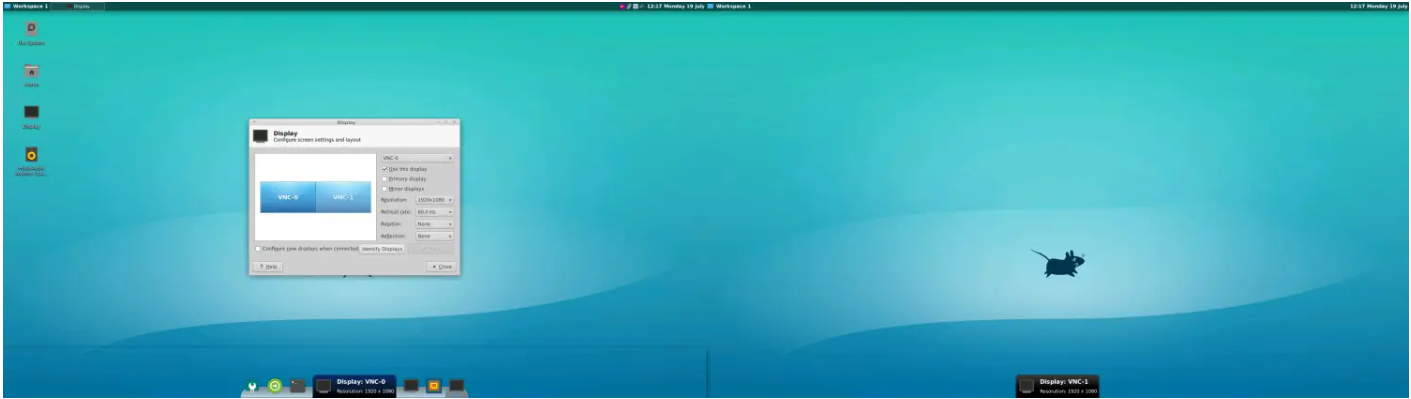The image size is (1411, 399).
Task: Click the monitor icon in Display dialog header
Action: [260, 136]
